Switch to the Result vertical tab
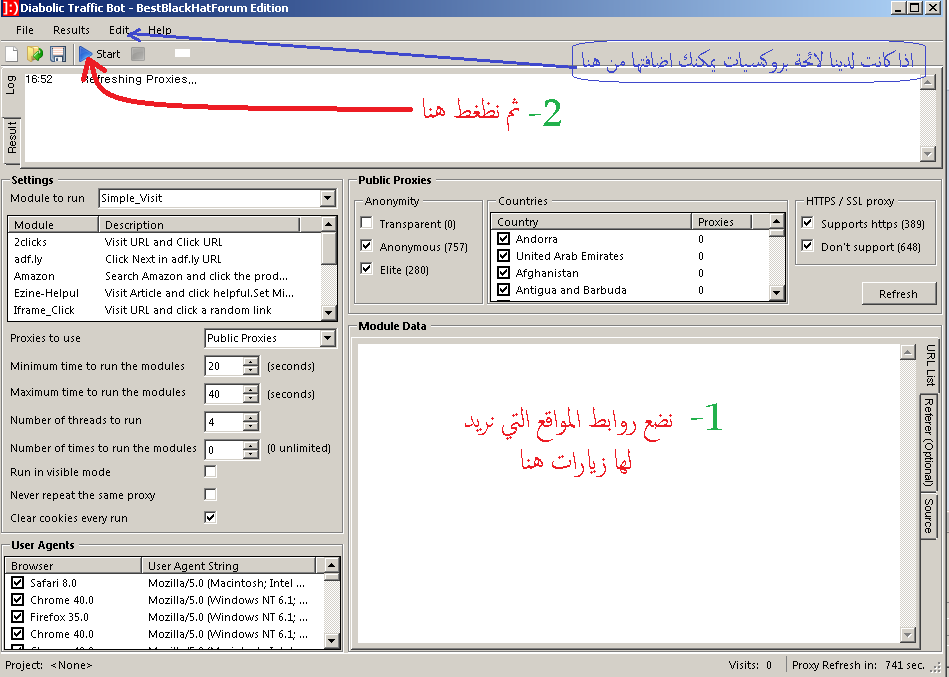This screenshot has height=677, width=949. coord(10,133)
